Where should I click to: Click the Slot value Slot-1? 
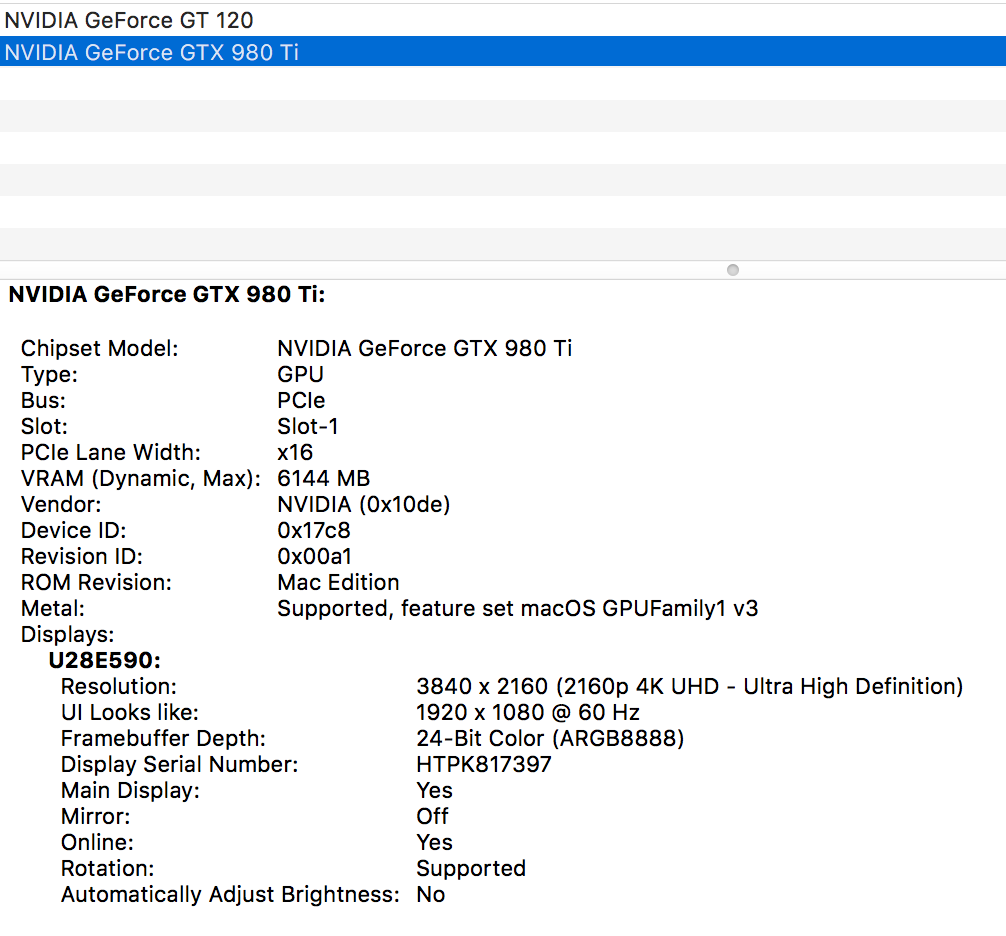pos(308,427)
